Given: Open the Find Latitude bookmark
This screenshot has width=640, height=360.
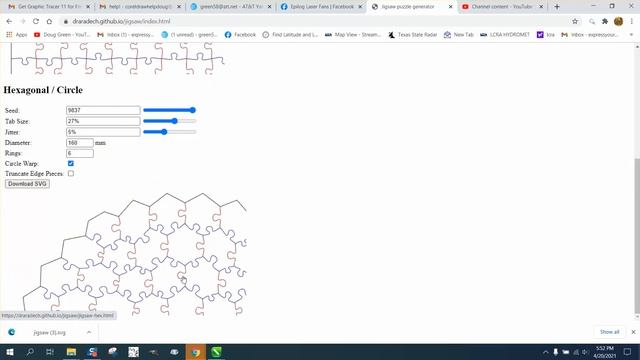Looking at the screenshot, I should pos(290,35).
